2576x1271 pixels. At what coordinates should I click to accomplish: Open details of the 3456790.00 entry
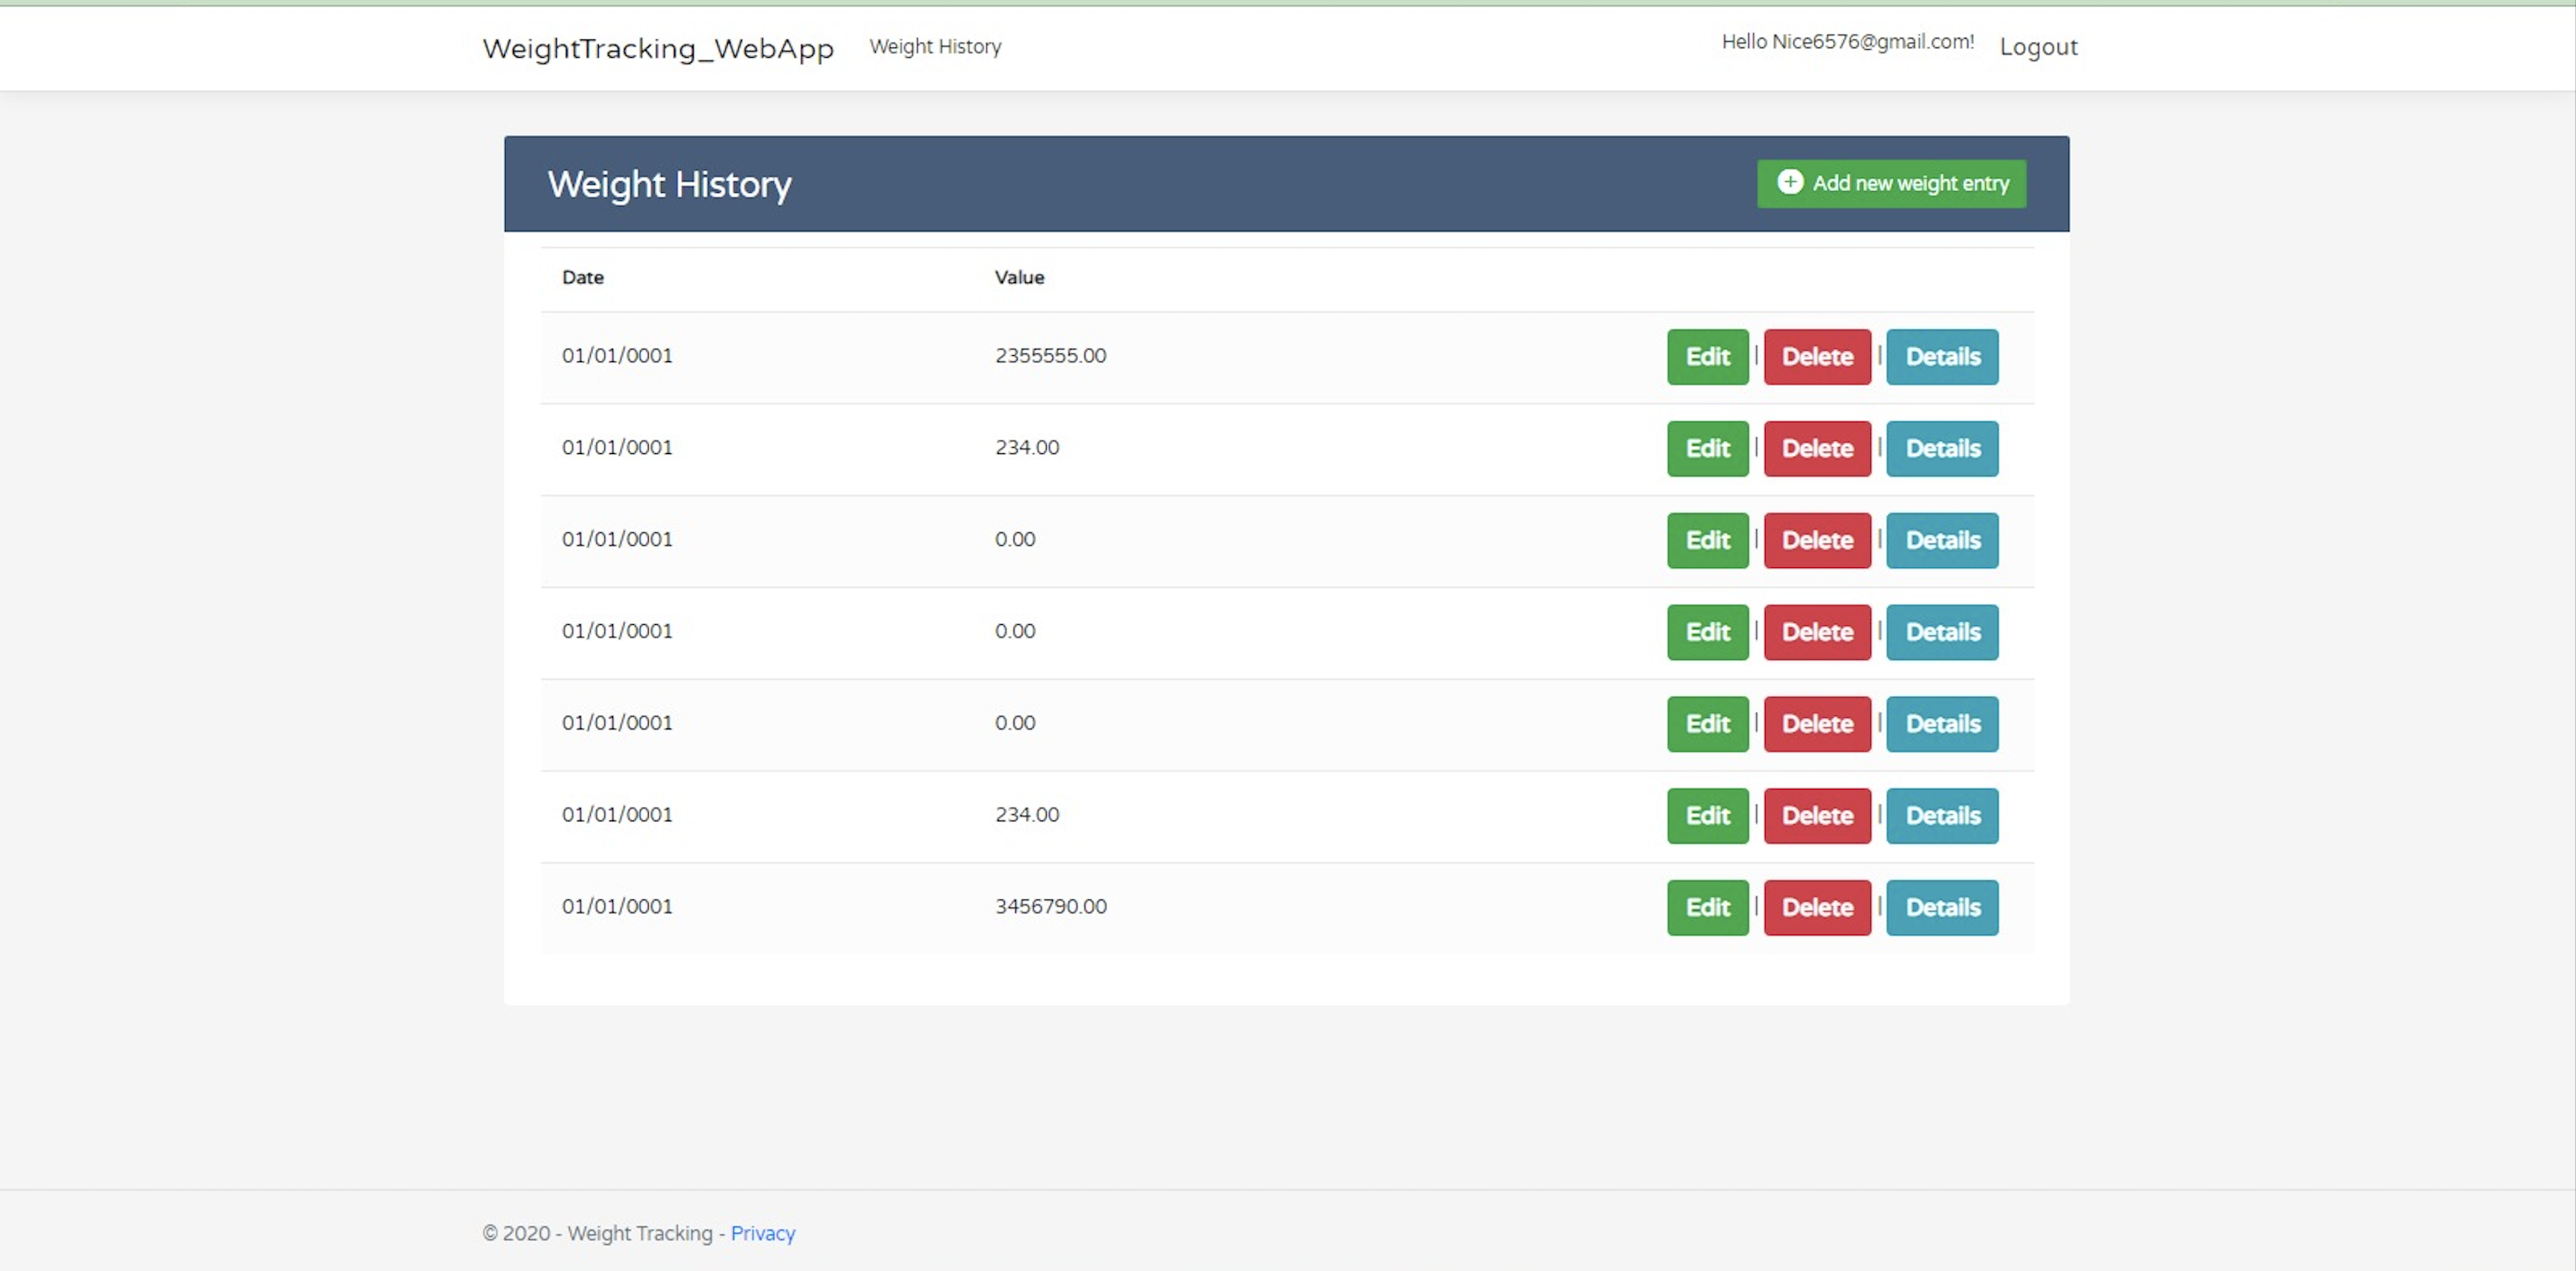coord(1942,907)
